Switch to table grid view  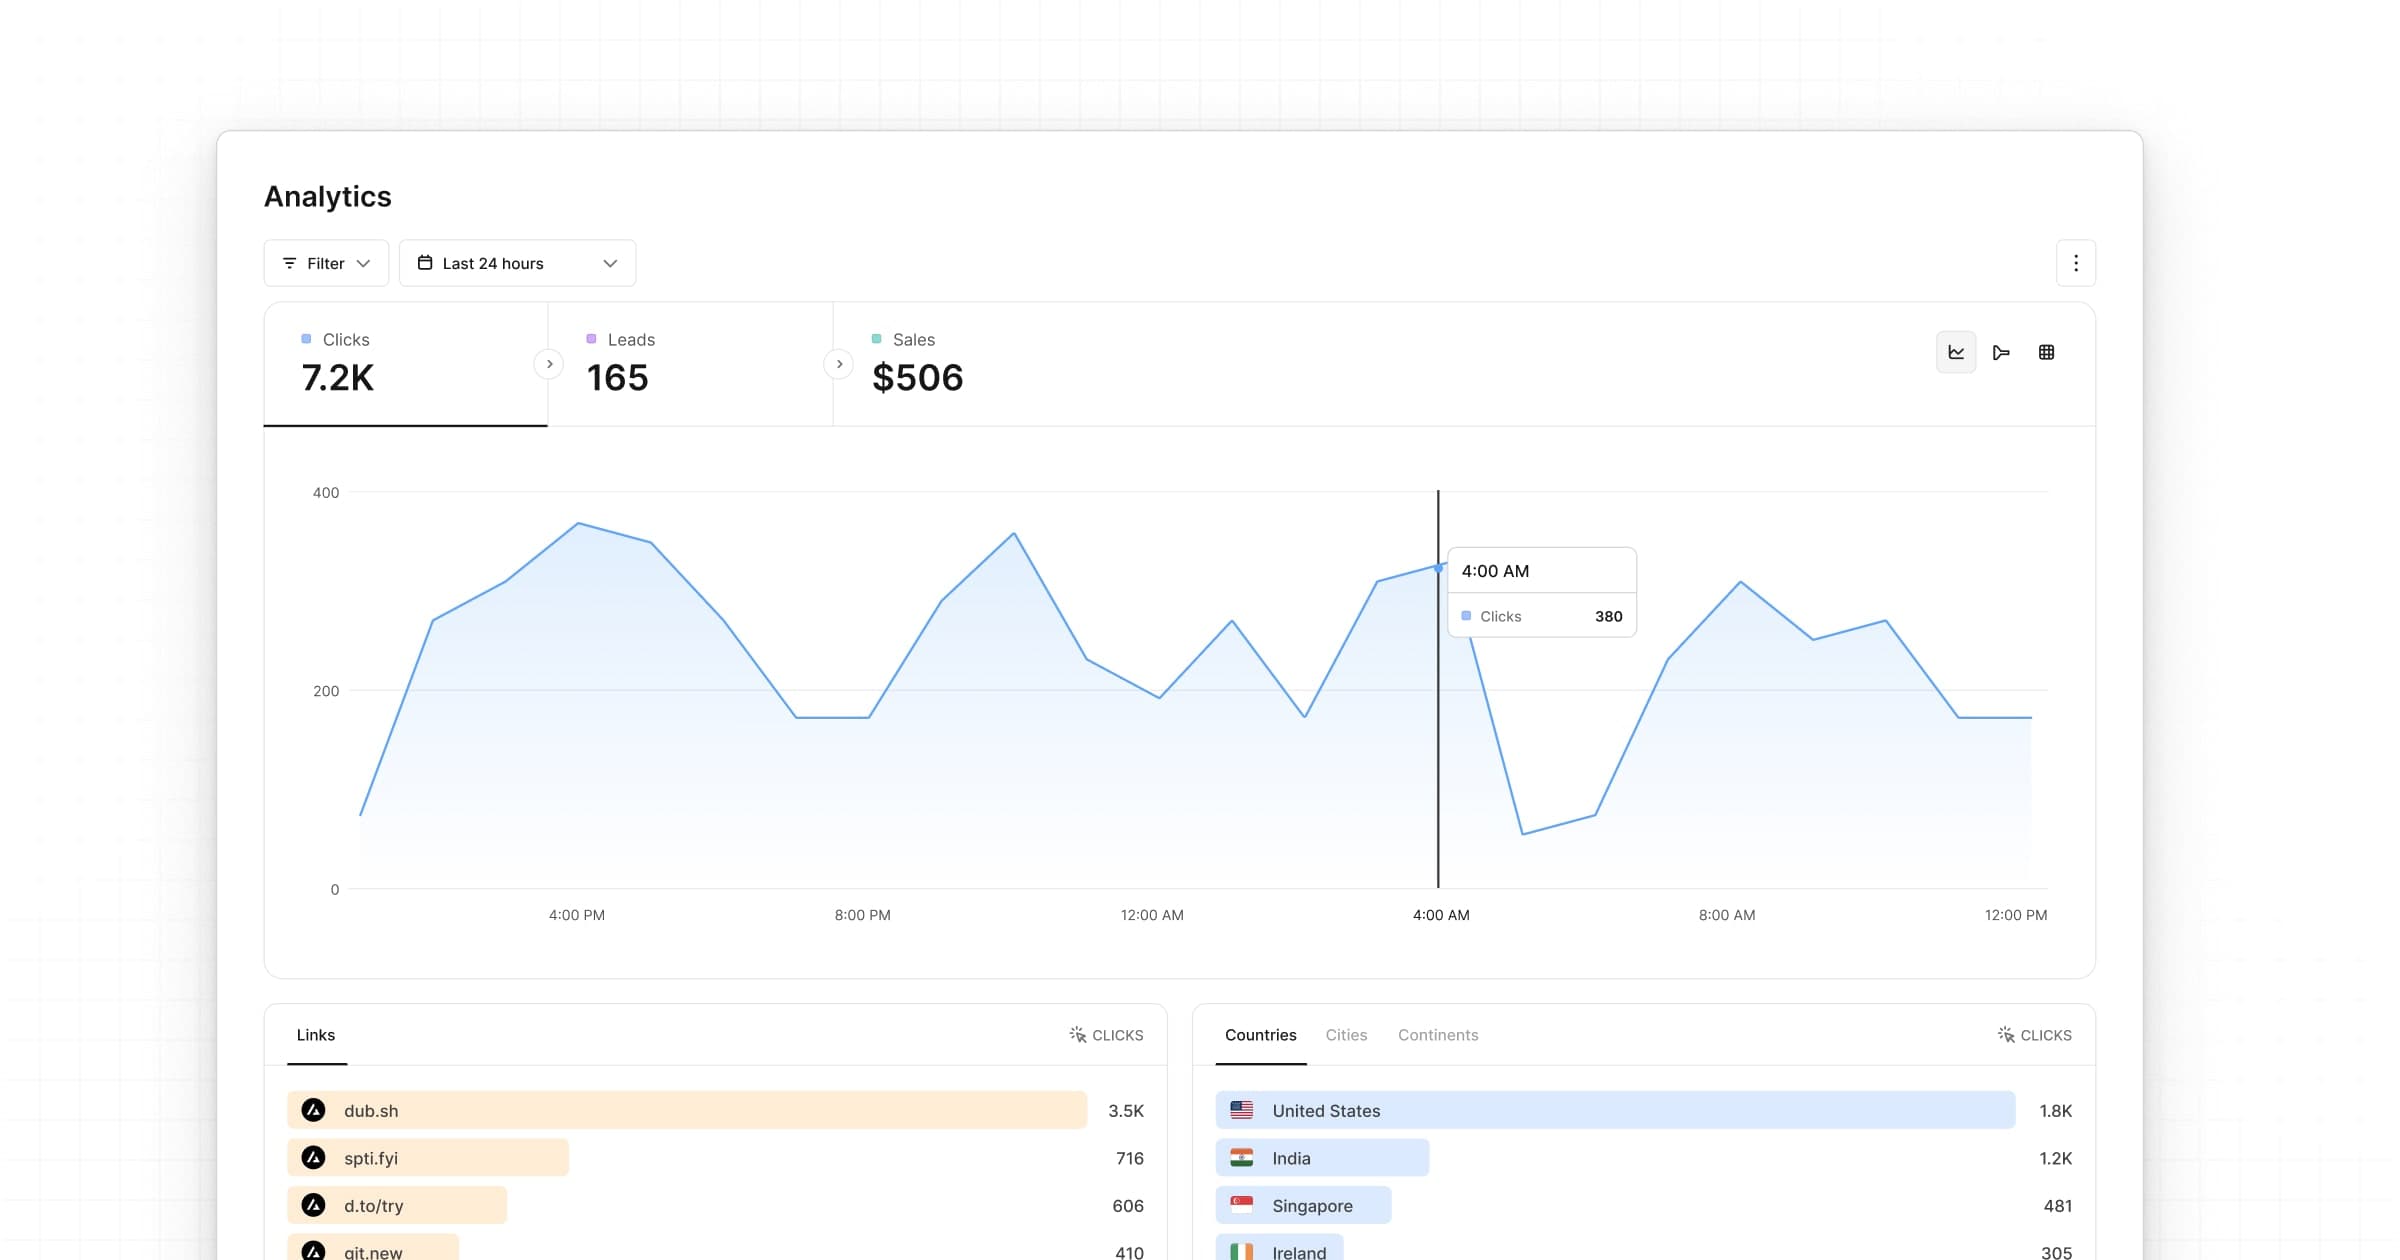coord(2046,352)
